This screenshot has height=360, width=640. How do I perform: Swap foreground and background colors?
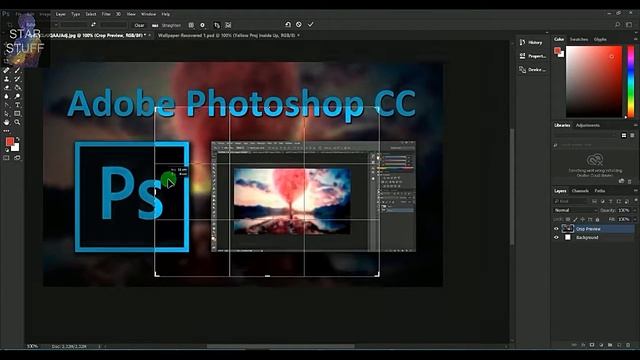pos(17,139)
